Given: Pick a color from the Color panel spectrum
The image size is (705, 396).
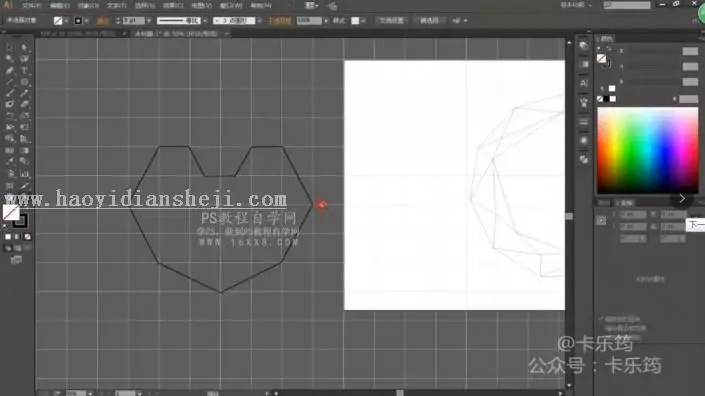Looking at the screenshot, I should (647, 150).
